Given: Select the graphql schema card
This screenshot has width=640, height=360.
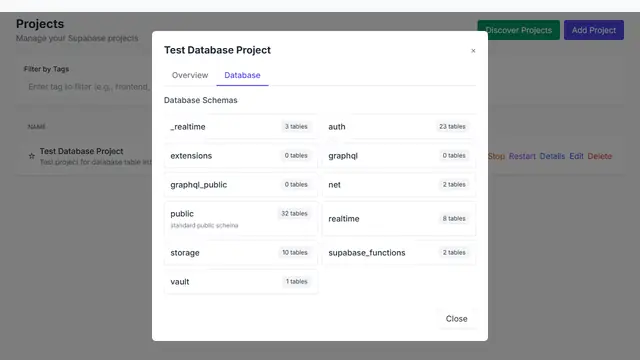Looking at the screenshot, I should pos(399,156).
